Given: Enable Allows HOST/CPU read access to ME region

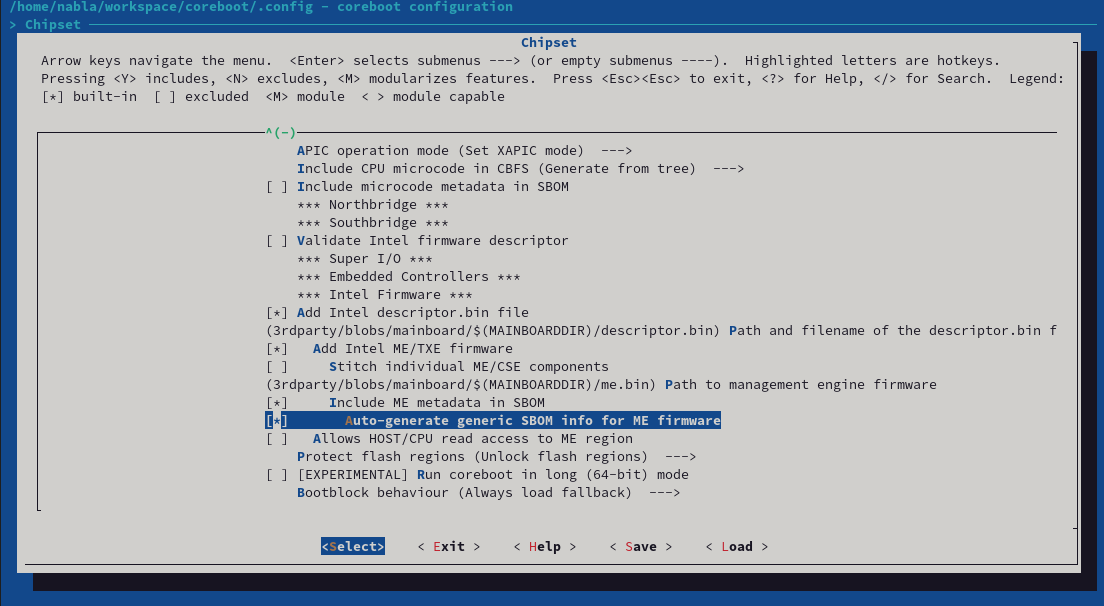Looking at the screenshot, I should (277, 438).
